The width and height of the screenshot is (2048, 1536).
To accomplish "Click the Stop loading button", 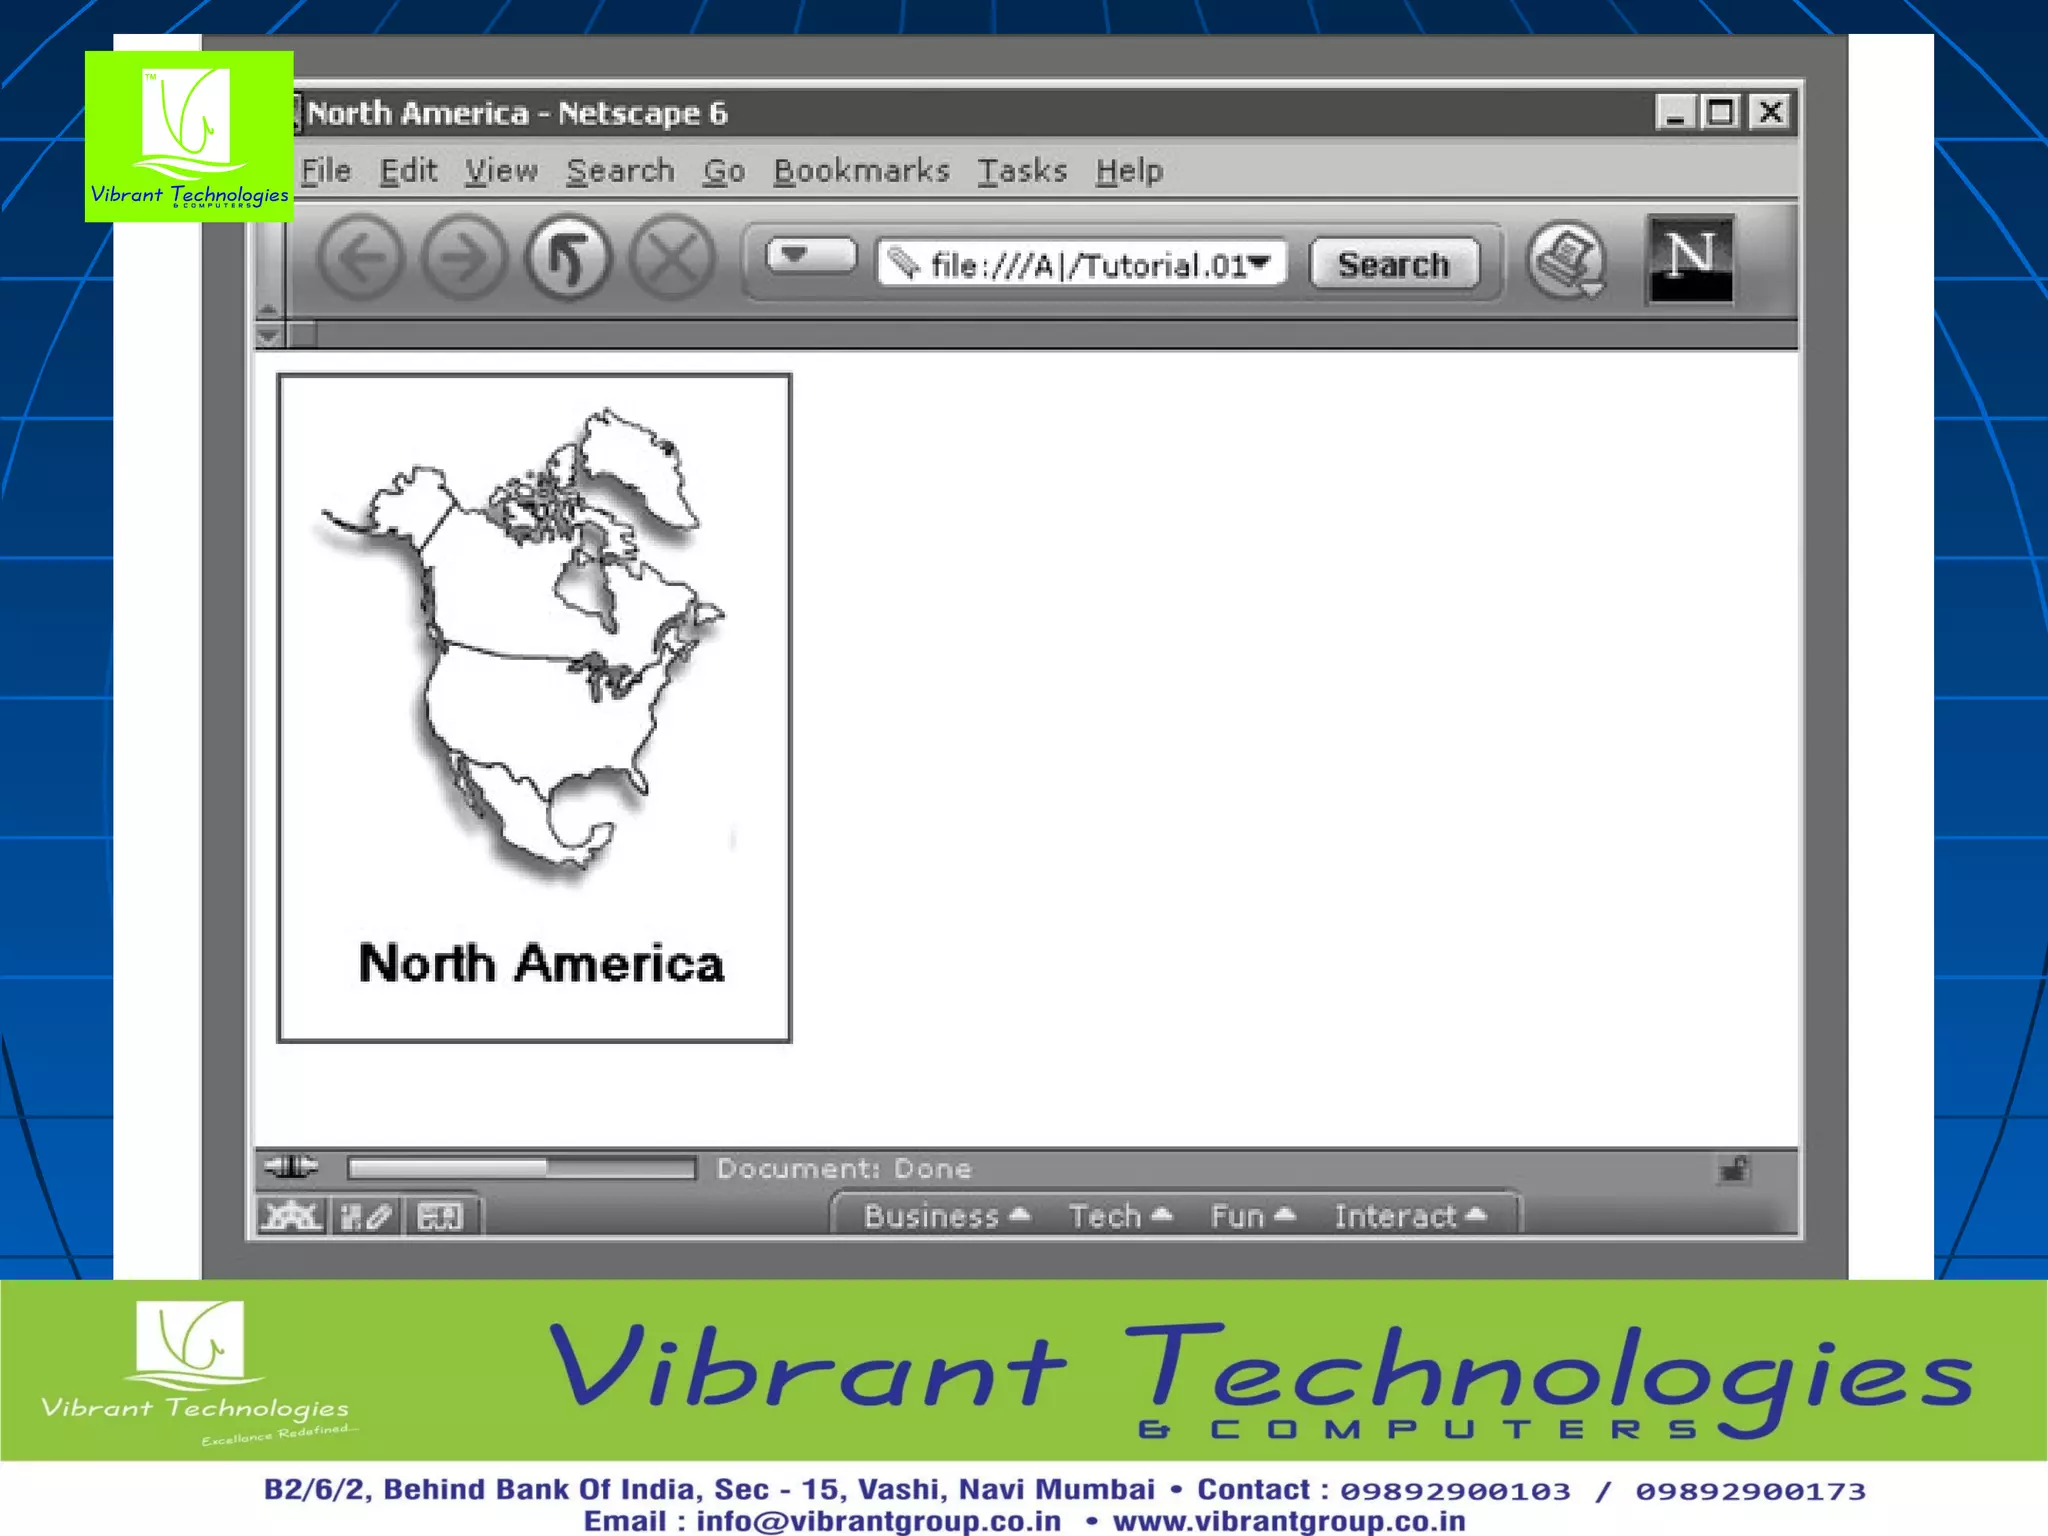I will click(x=673, y=258).
